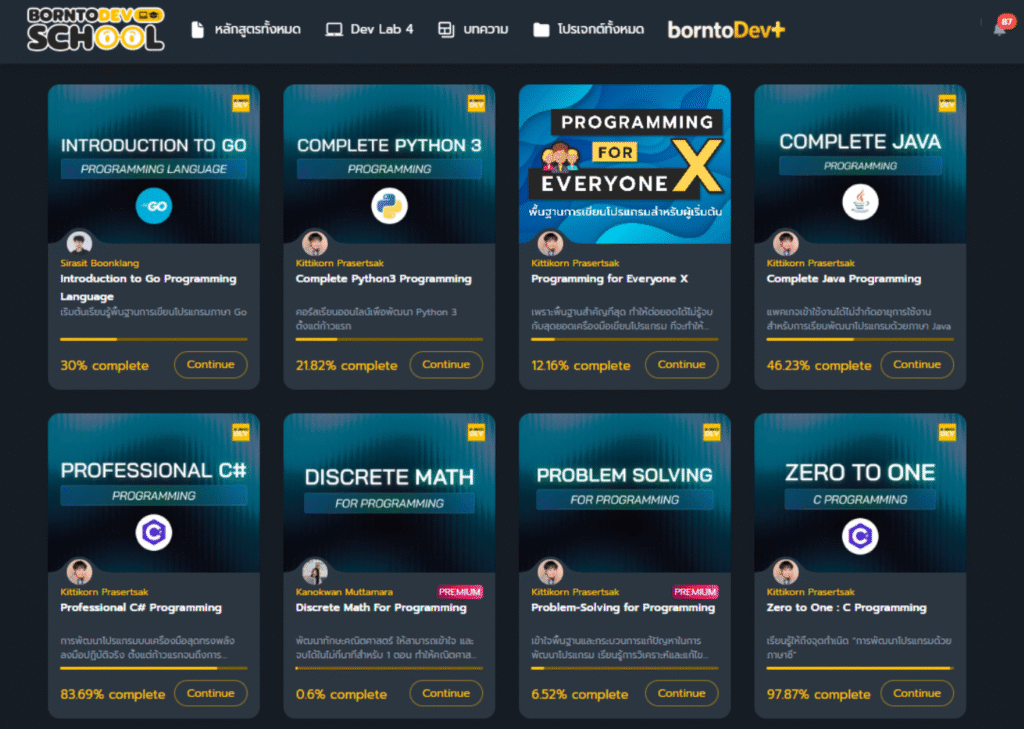
Task: Click the Python logo on Complete Python 3 card
Action: 389,206
